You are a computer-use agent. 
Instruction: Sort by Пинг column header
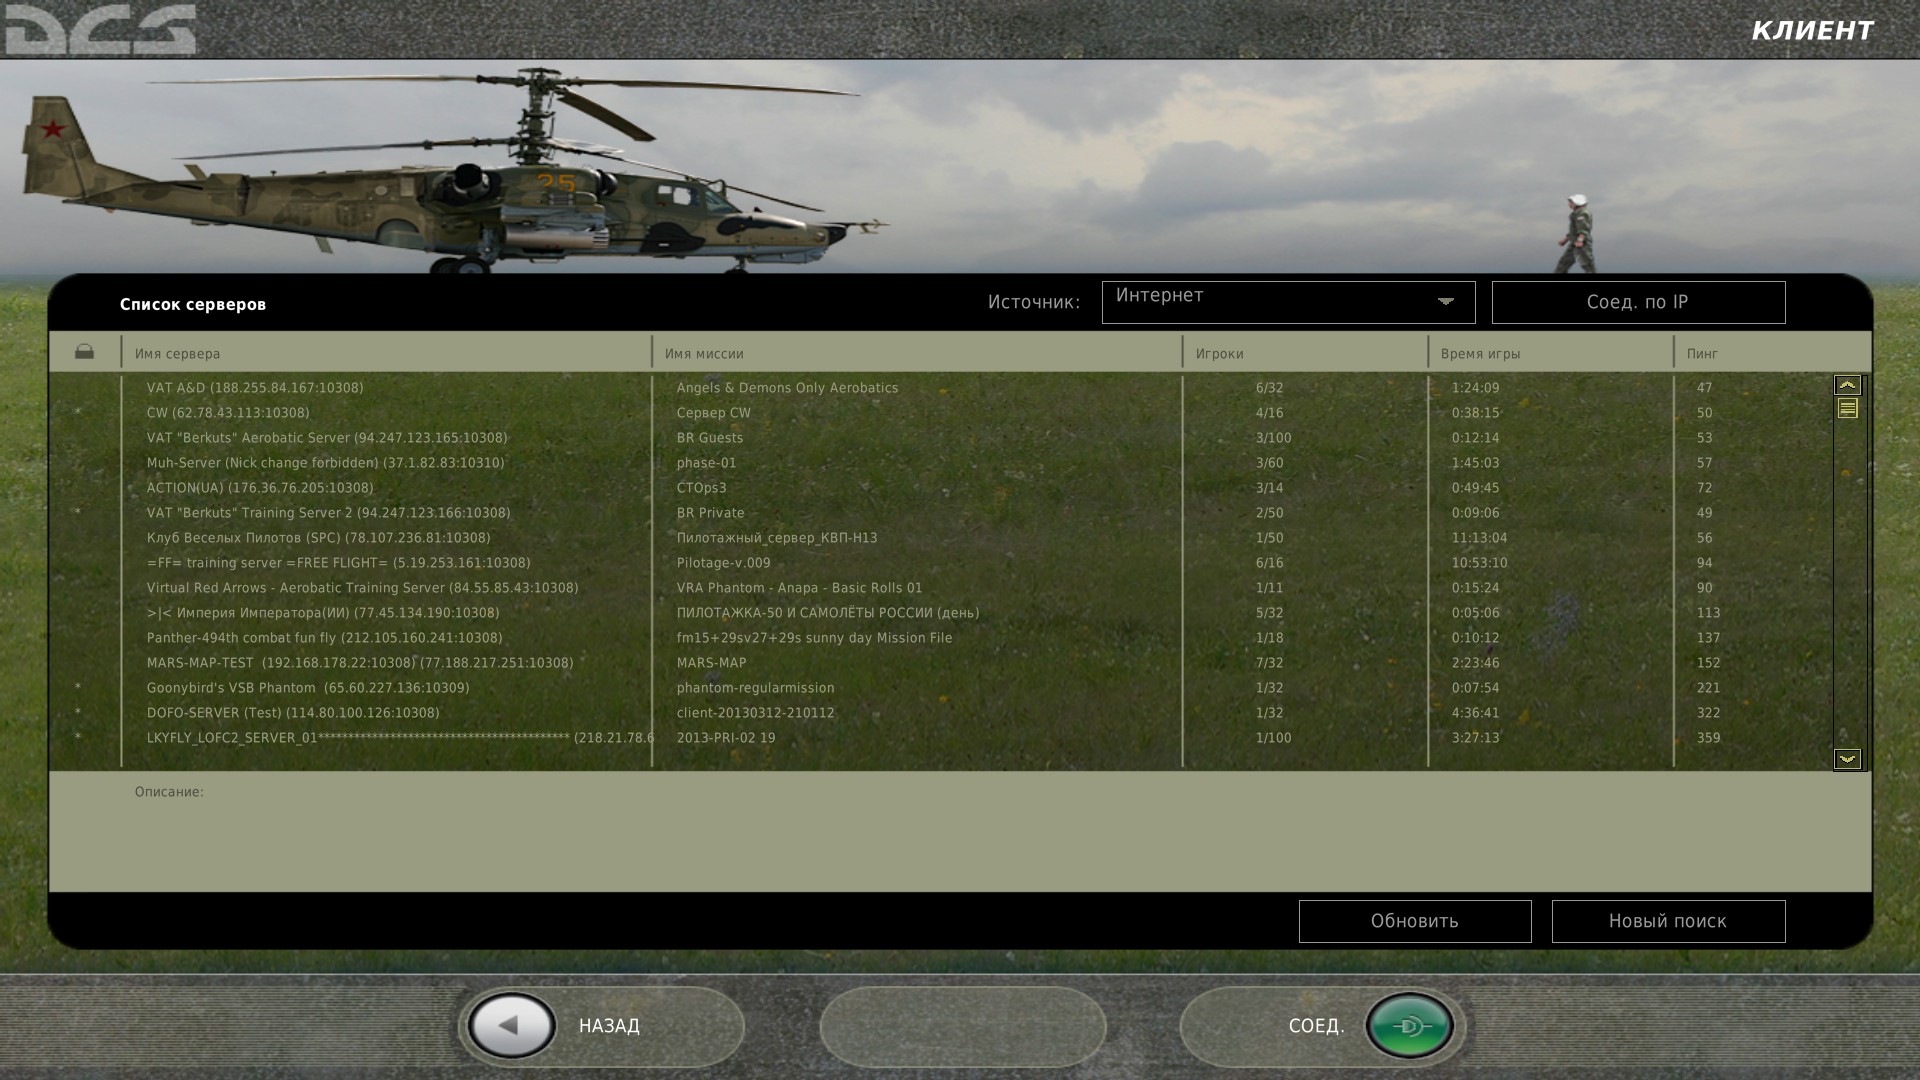coord(1702,354)
